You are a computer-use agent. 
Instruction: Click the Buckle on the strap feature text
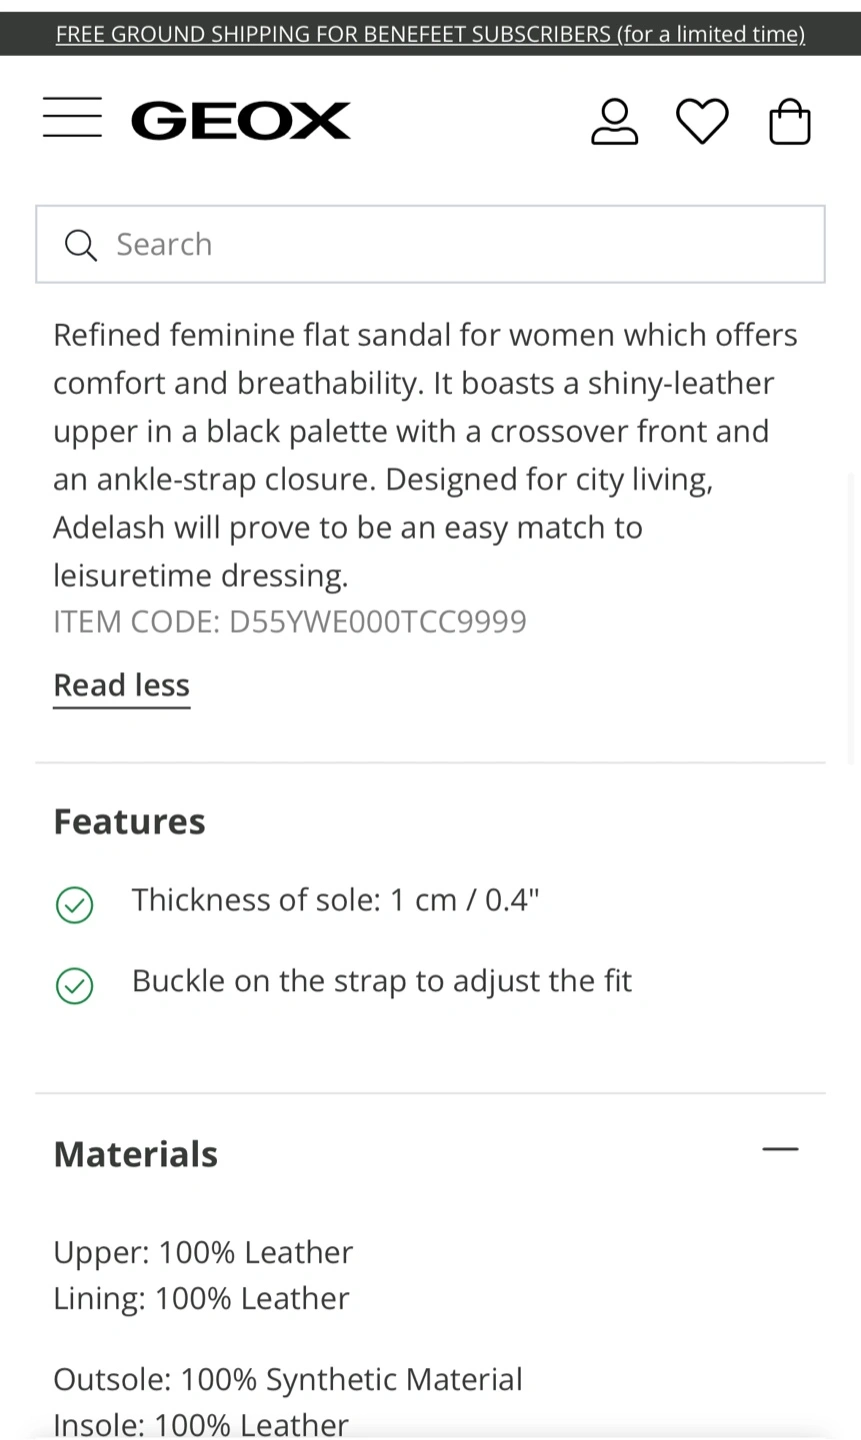coord(382,981)
